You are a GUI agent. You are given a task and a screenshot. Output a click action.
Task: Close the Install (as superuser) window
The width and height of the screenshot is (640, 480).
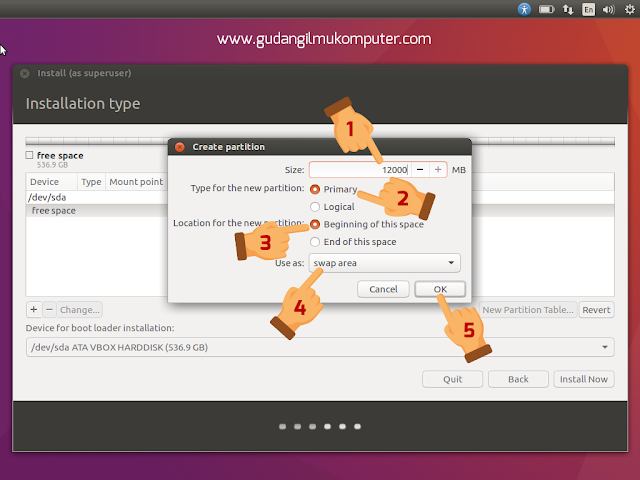tap(24, 73)
